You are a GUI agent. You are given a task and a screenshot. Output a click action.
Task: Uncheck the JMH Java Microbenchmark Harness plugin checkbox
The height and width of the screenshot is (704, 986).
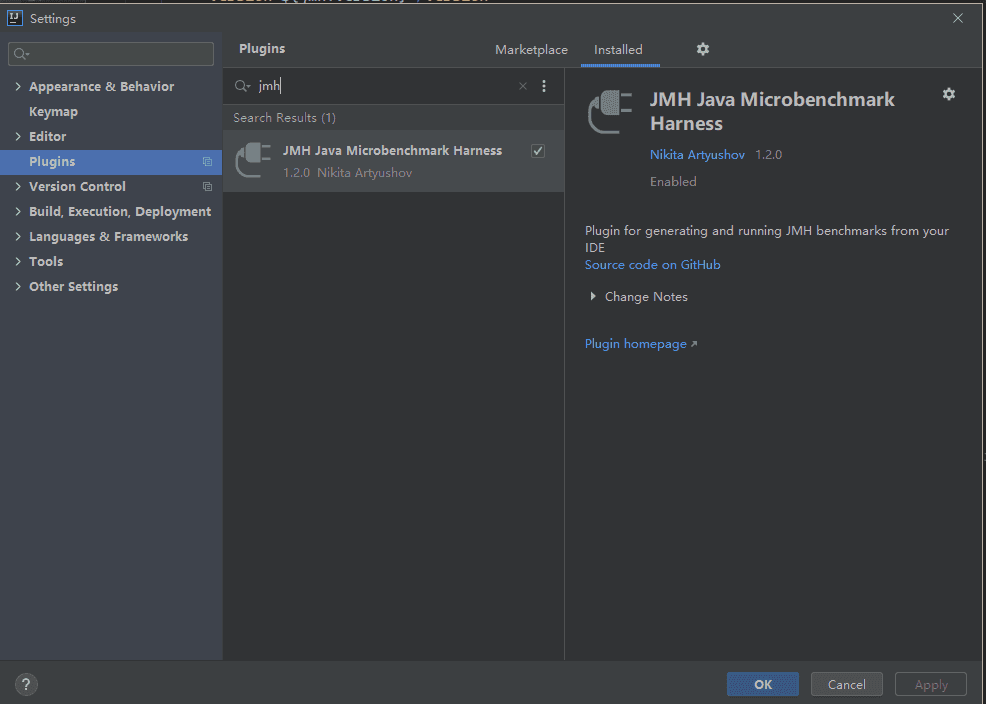point(538,151)
